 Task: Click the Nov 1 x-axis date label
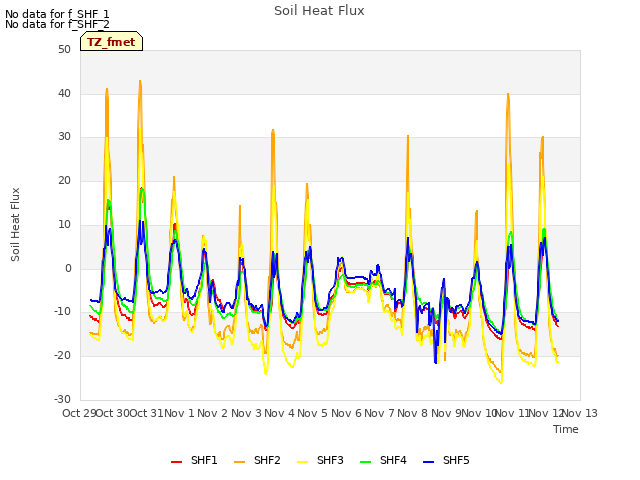click(x=180, y=413)
